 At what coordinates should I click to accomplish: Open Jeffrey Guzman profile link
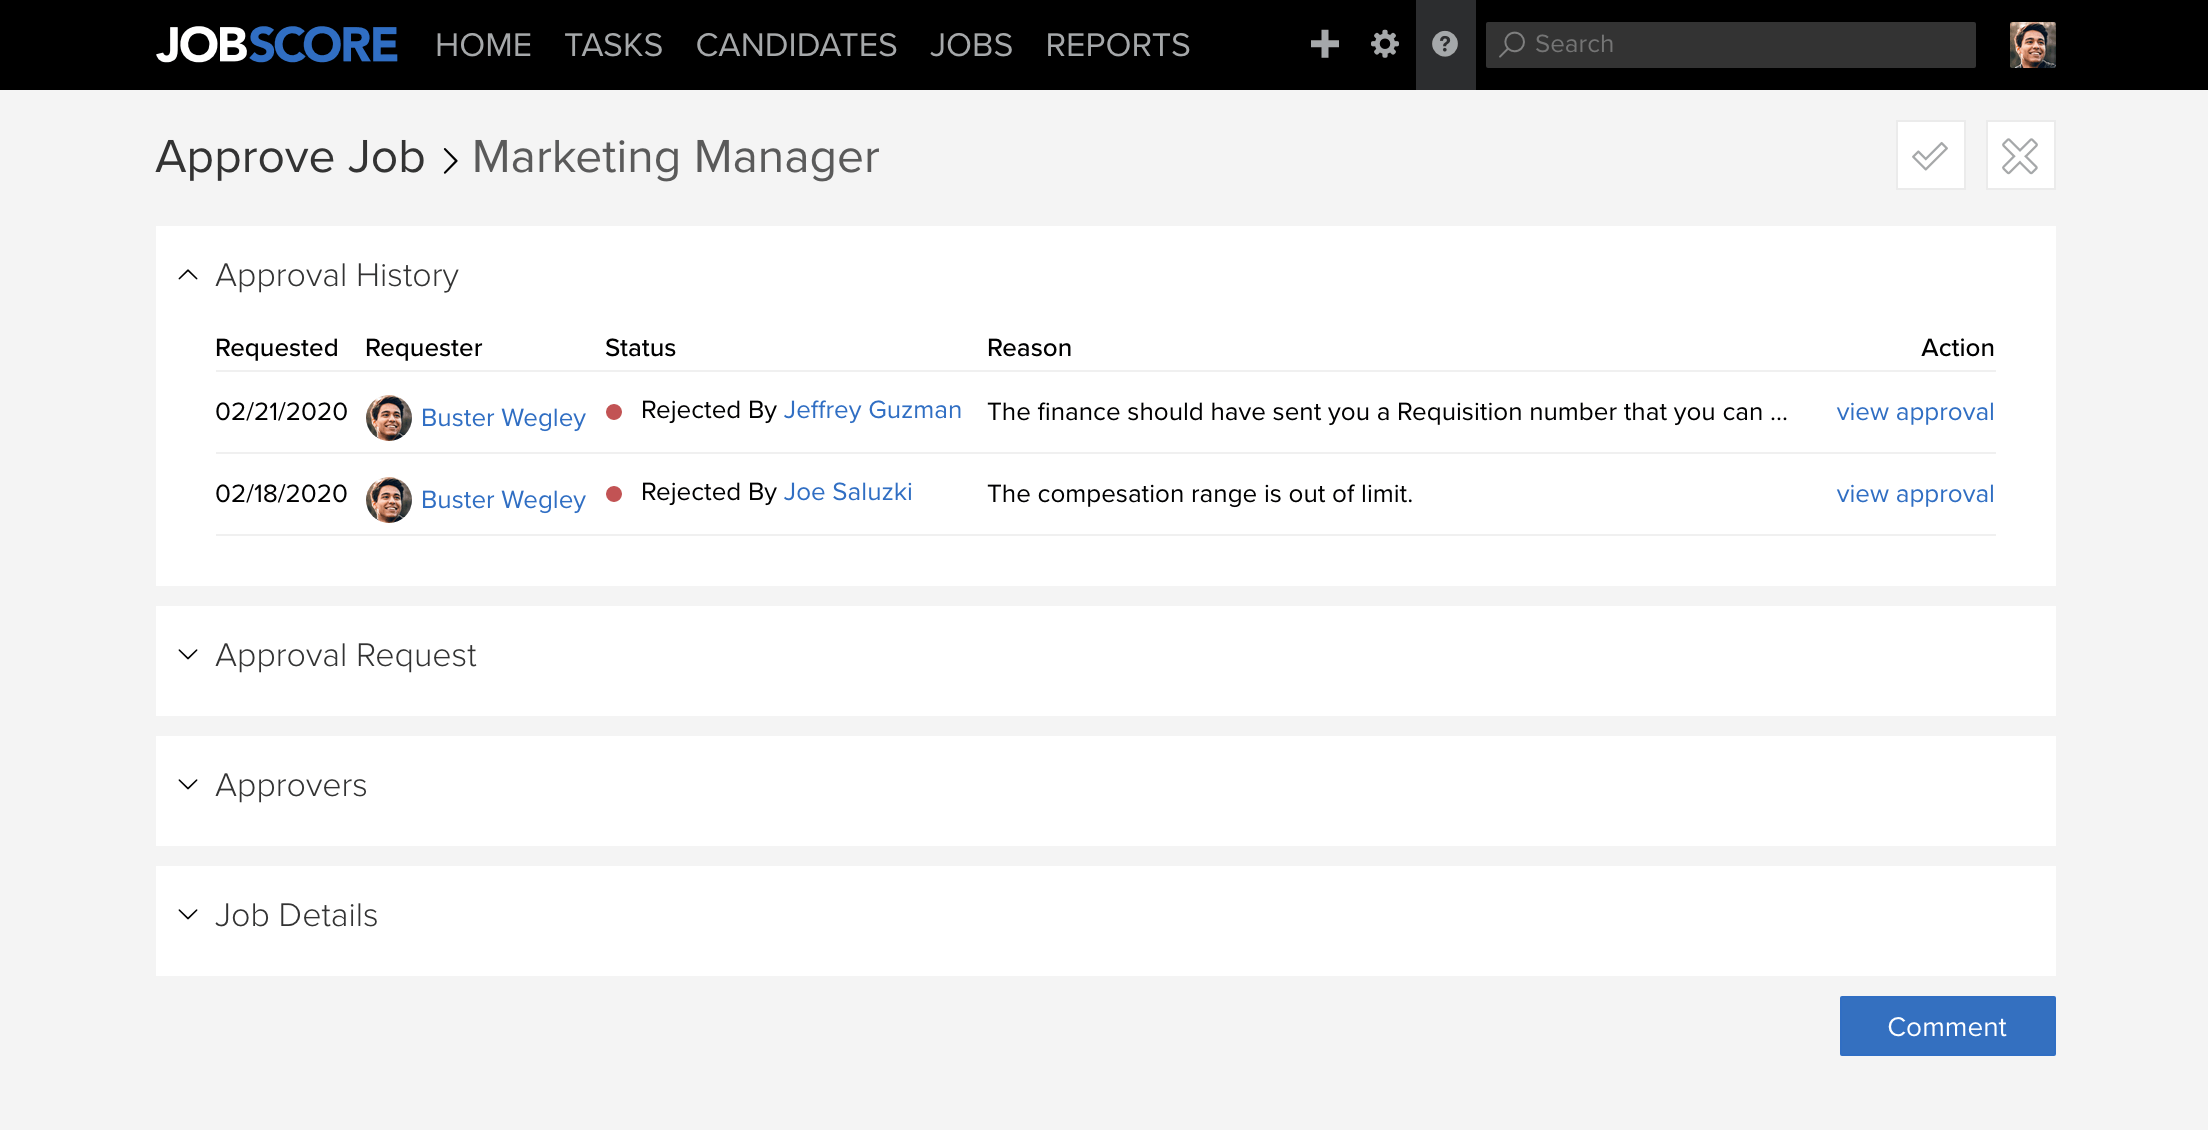873,410
